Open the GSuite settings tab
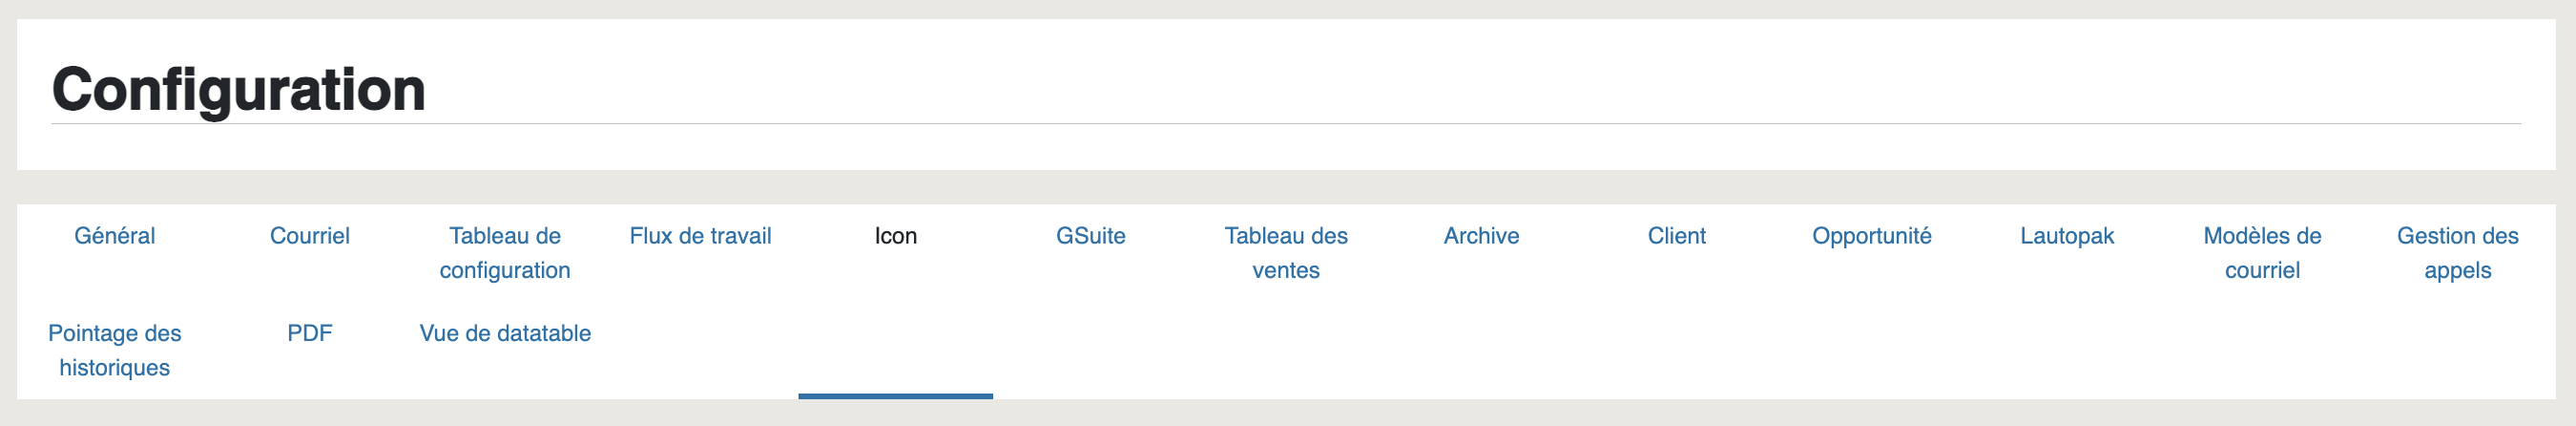2576x426 pixels. (x=1091, y=236)
